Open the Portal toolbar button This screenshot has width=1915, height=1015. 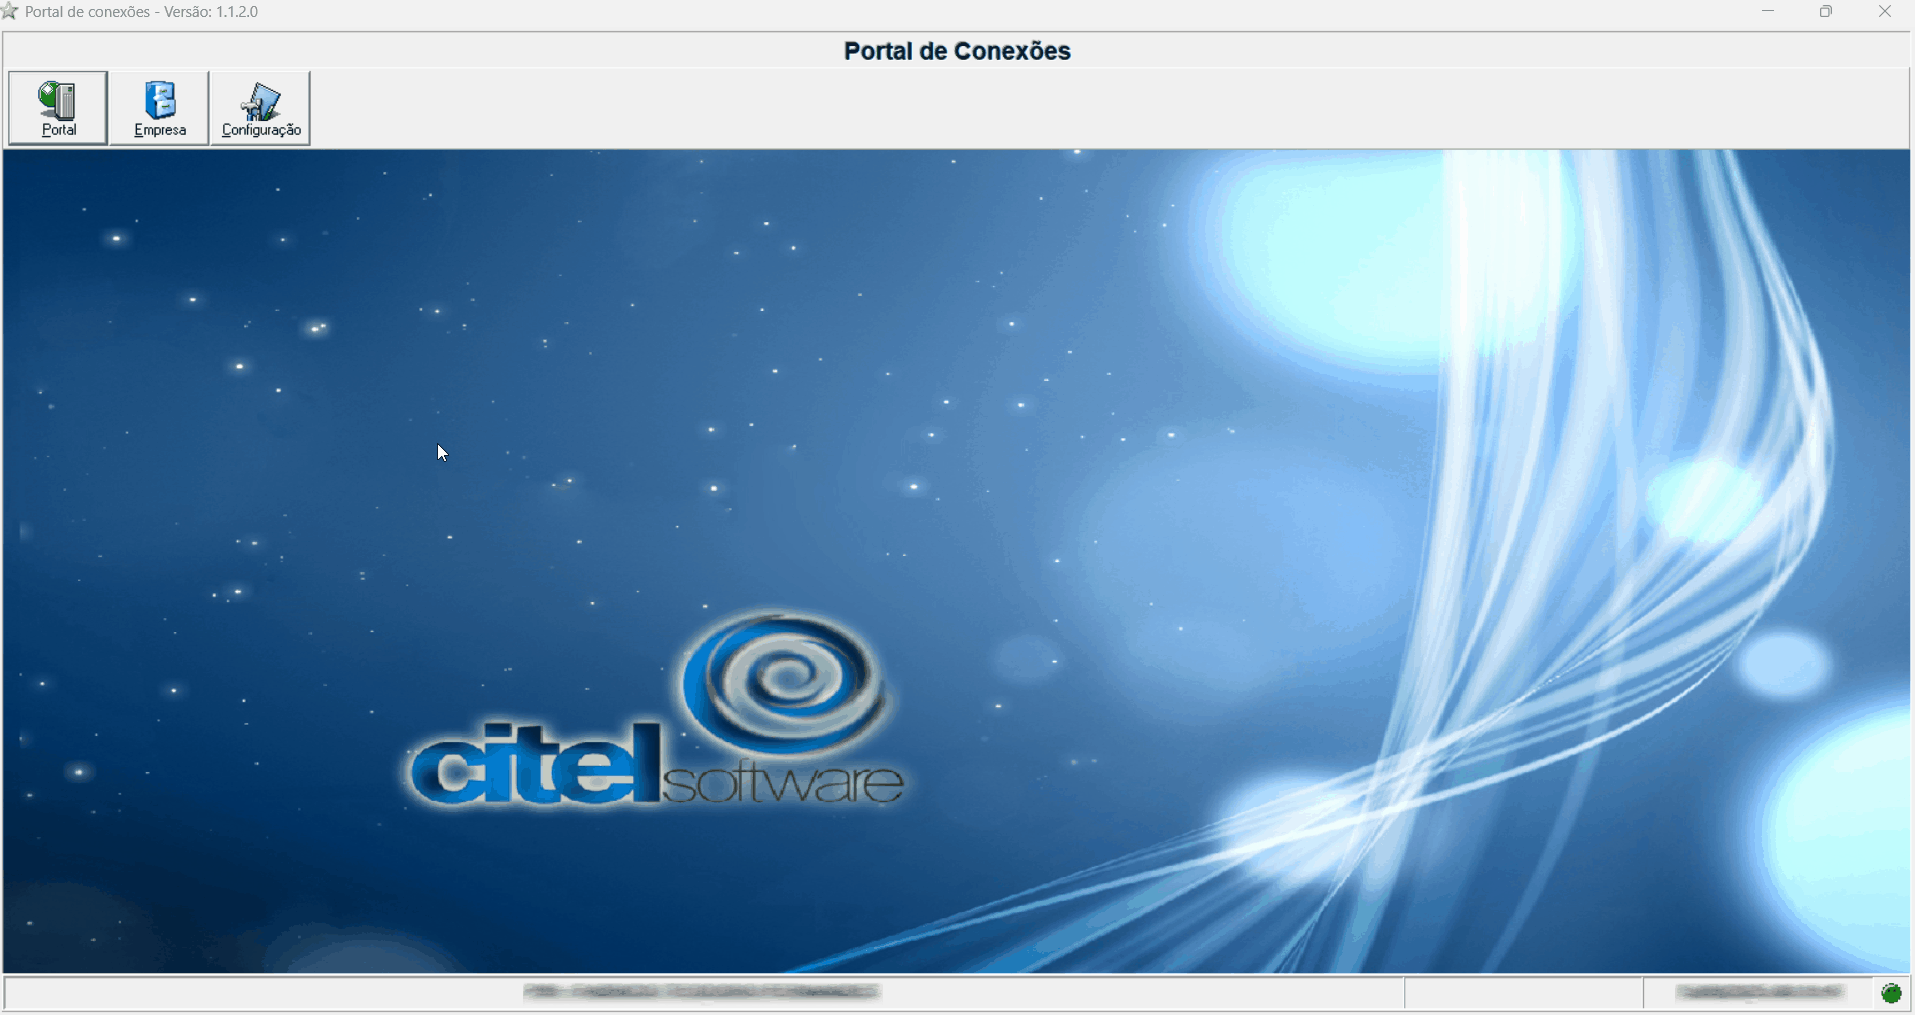click(58, 108)
